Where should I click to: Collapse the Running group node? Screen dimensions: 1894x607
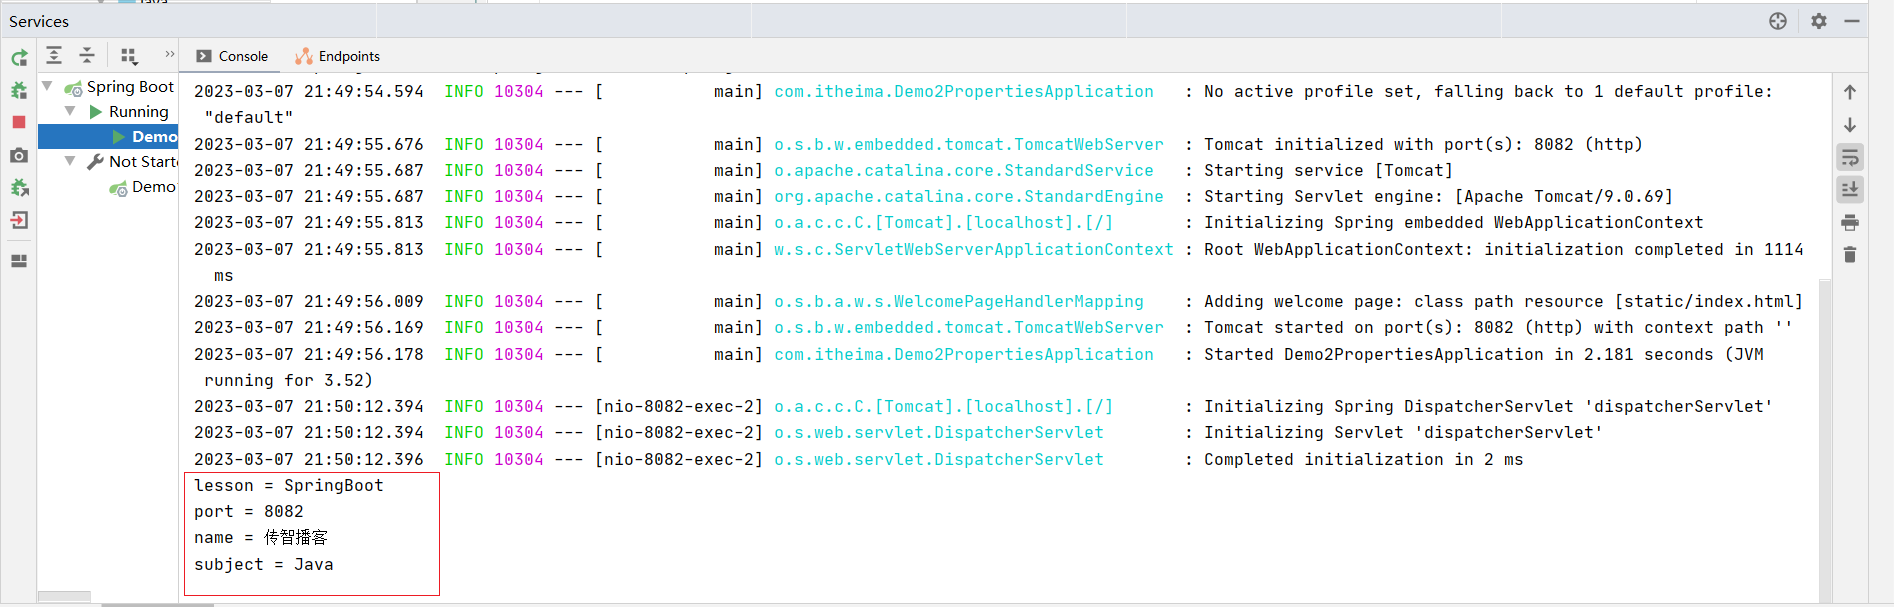click(x=70, y=111)
